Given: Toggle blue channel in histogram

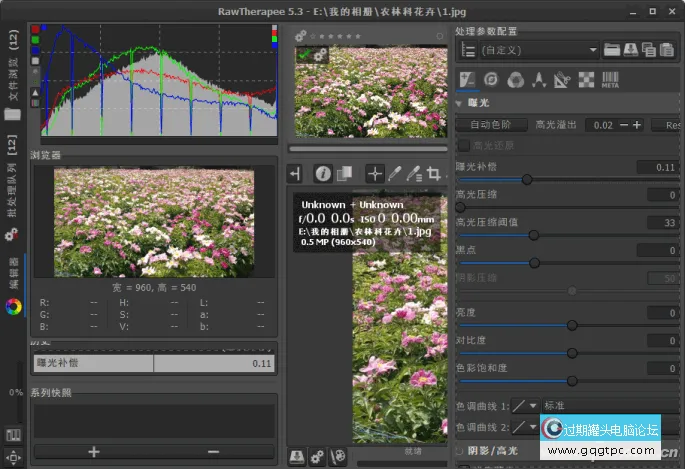Looking at the screenshot, I should [x=36, y=51].
